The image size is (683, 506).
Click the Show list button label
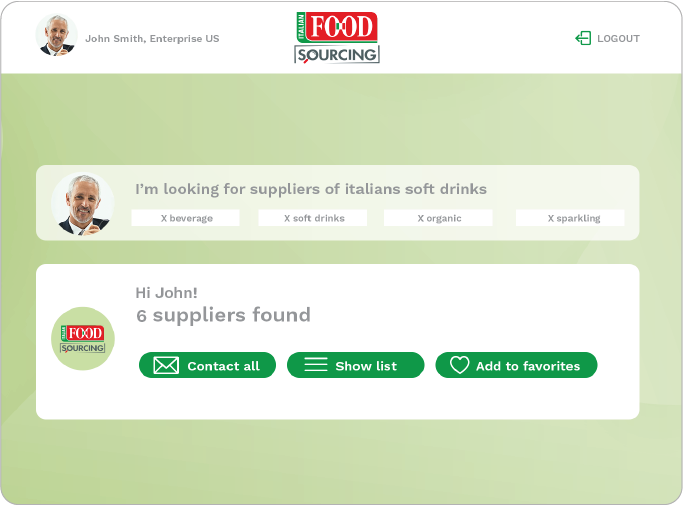[x=366, y=366]
